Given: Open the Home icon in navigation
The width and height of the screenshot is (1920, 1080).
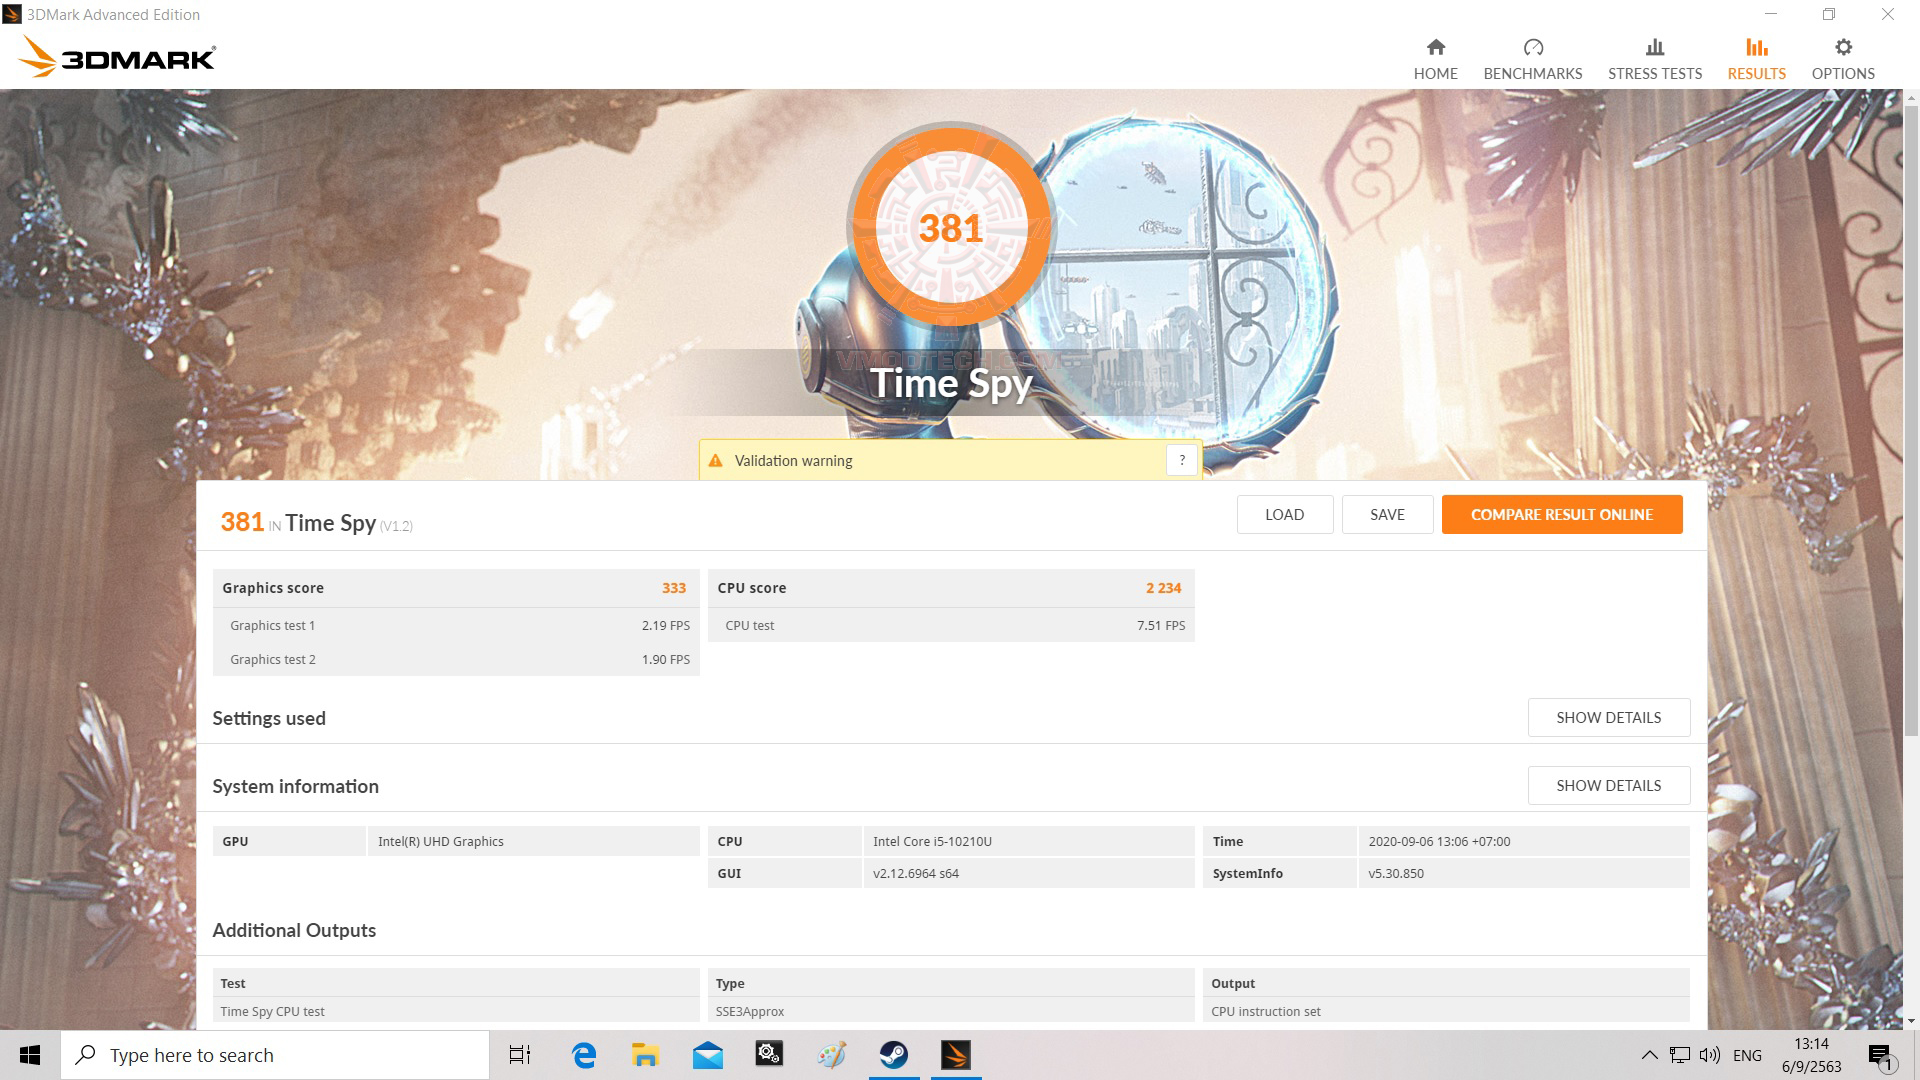Looking at the screenshot, I should coord(1435,47).
